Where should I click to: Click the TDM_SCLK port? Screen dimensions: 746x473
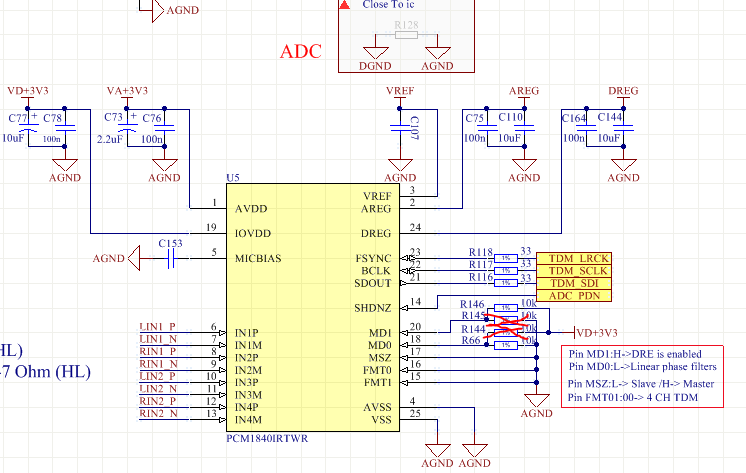(574, 271)
